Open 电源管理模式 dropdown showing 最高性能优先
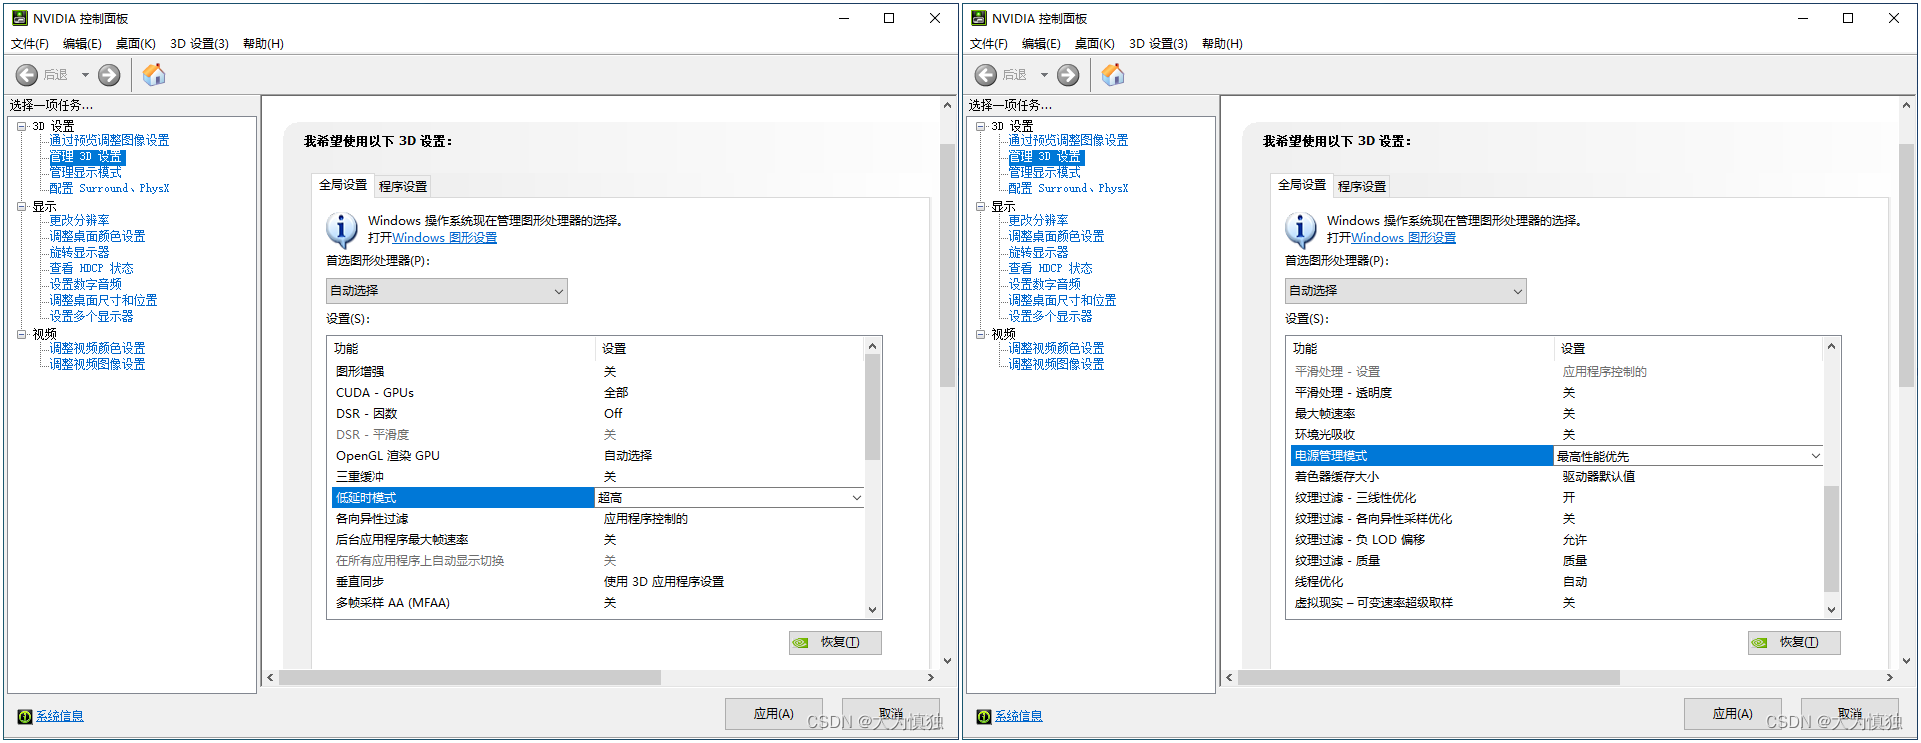1921x743 pixels. coord(1815,456)
